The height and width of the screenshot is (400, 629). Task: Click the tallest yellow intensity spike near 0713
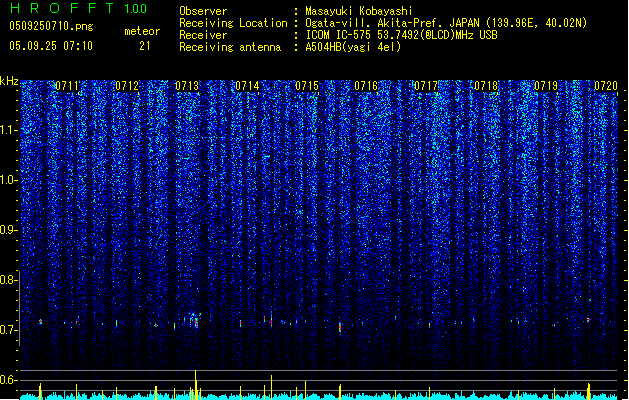[196, 385]
